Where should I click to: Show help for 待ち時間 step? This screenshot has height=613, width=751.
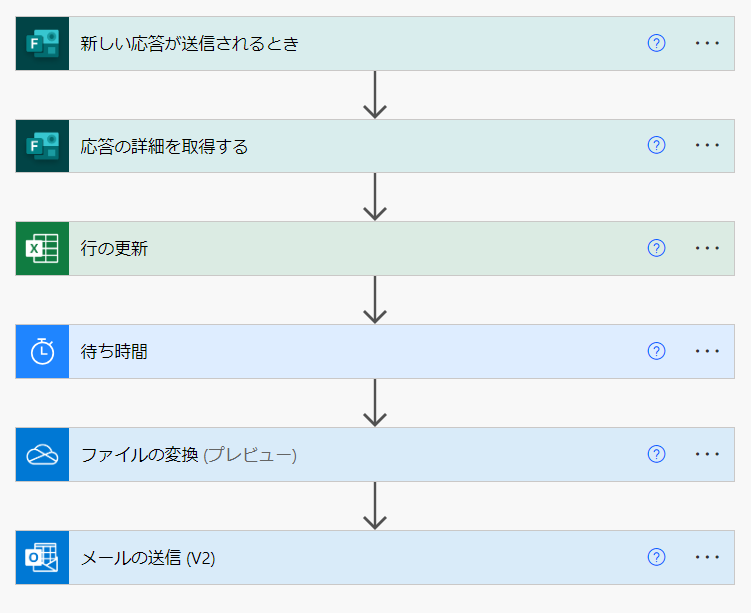point(656,351)
